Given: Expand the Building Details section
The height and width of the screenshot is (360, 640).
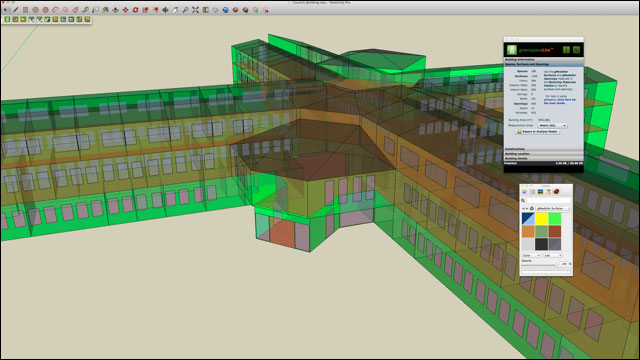Looking at the screenshot, I should coord(544,158).
